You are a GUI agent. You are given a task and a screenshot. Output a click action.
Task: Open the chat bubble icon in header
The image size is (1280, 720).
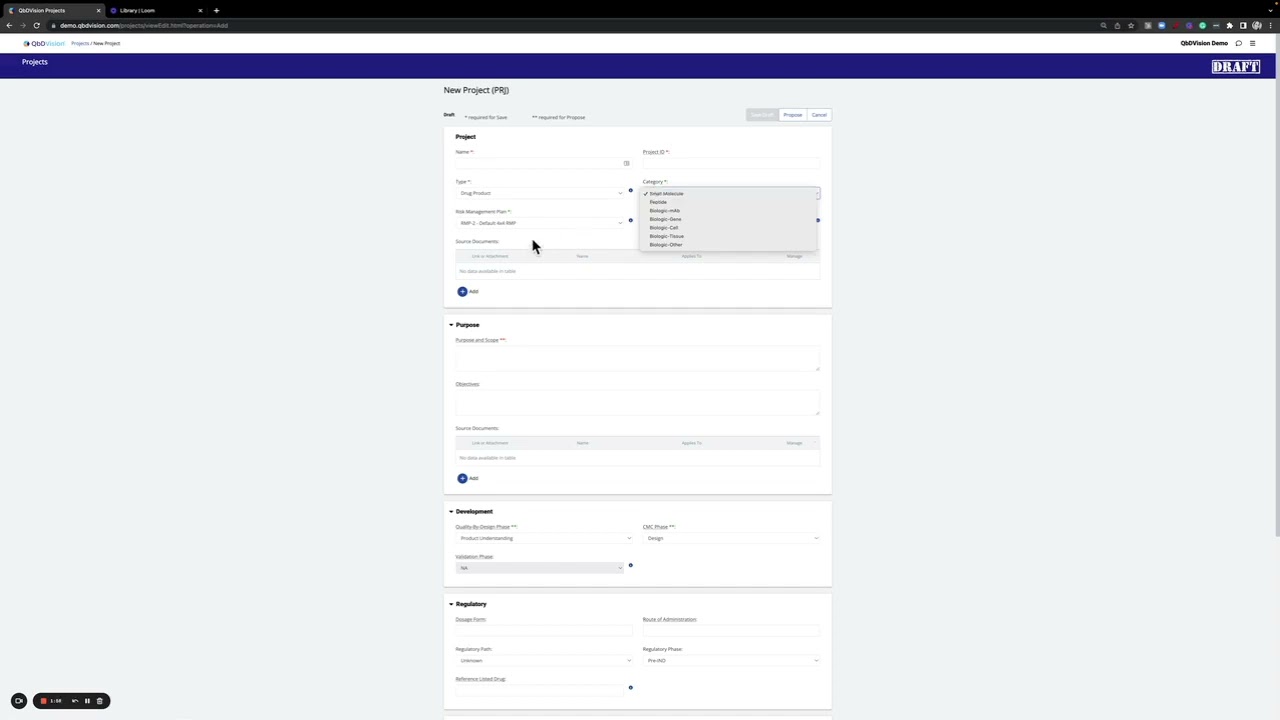tap(1238, 43)
